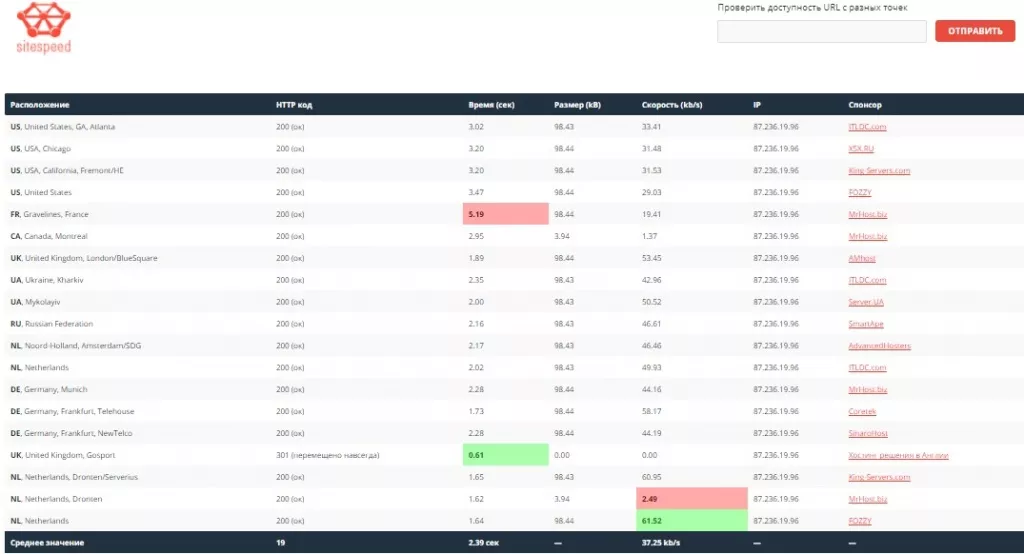Viewport: 1024px width, 554px height.
Task: Click green 0.61 time cell in Gosport row
Action: pyautogui.click(x=505, y=455)
